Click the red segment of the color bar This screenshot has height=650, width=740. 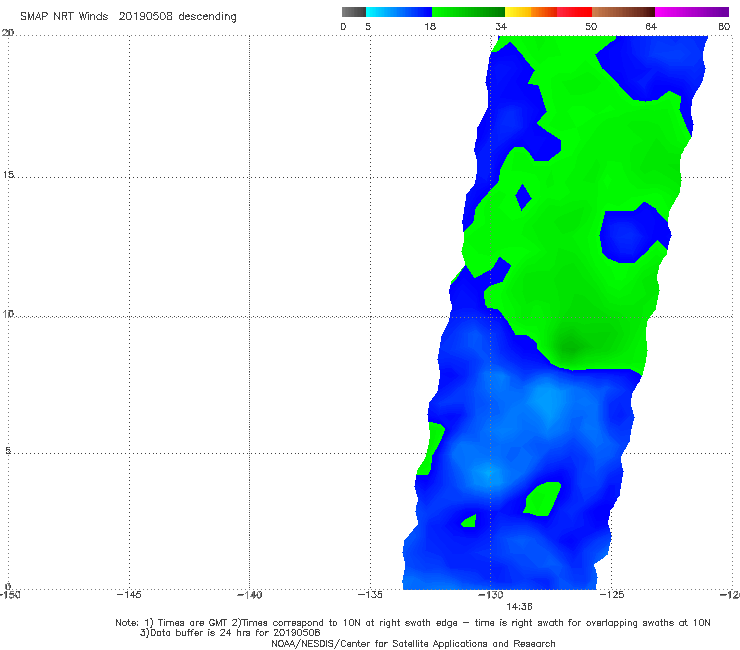(574, 12)
